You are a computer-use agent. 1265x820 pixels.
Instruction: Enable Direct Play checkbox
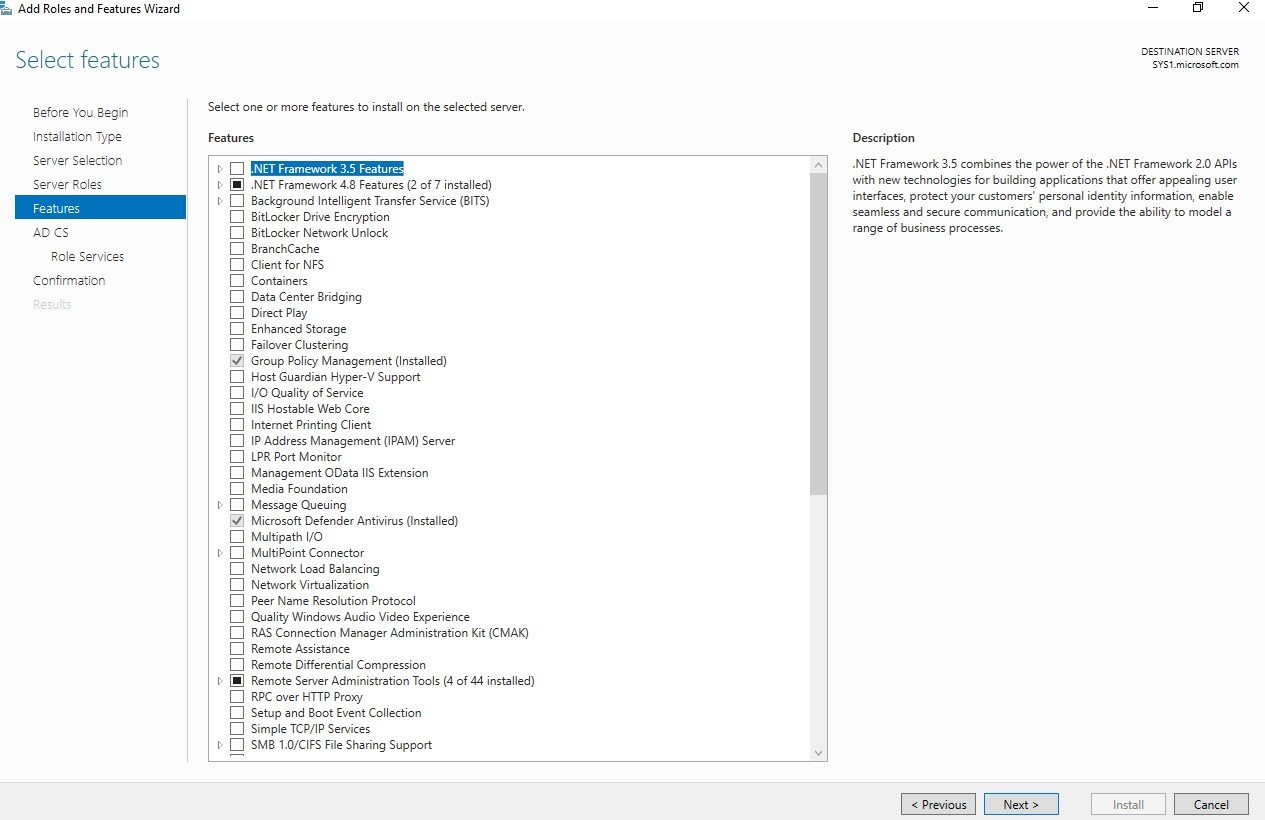237,313
